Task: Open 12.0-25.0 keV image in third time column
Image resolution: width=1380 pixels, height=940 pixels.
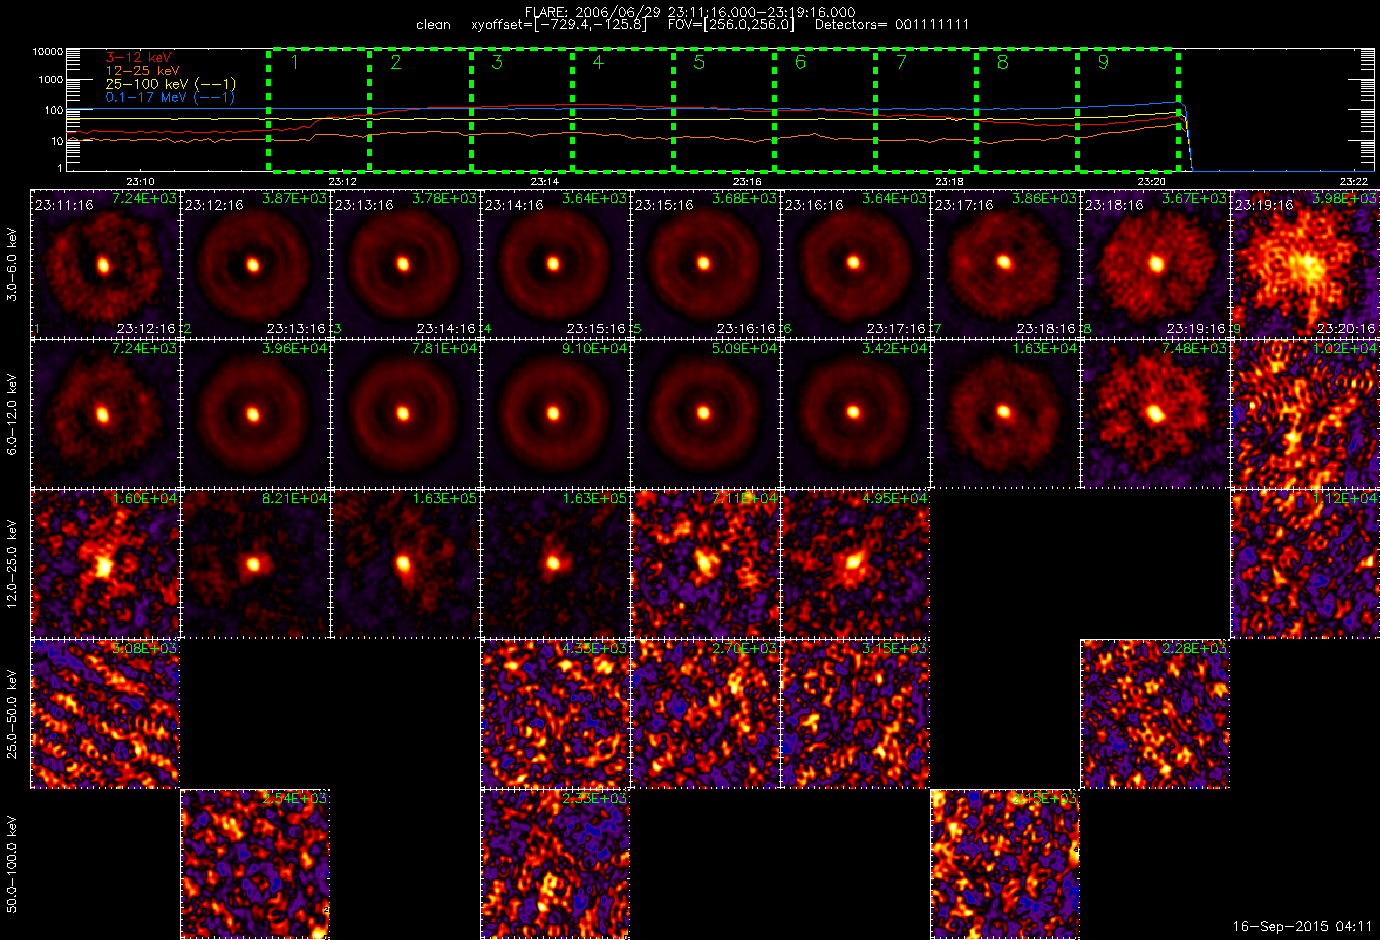Action: click(406, 564)
